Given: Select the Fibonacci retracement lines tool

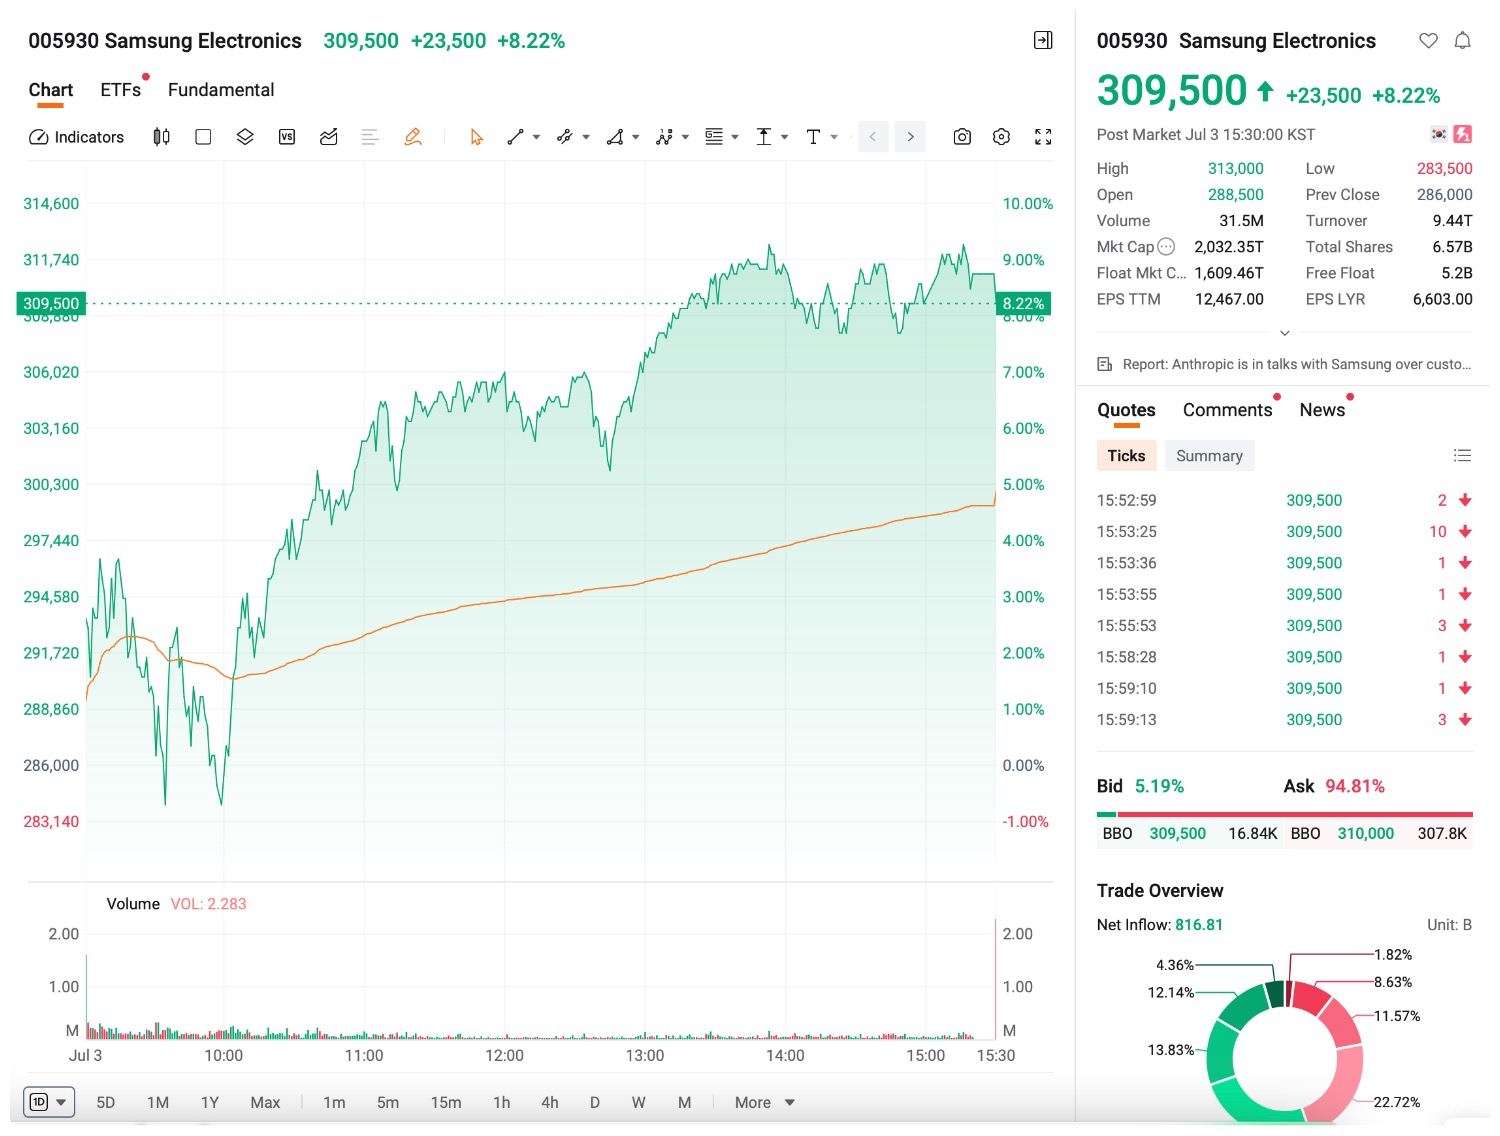Looking at the screenshot, I should coord(714,137).
